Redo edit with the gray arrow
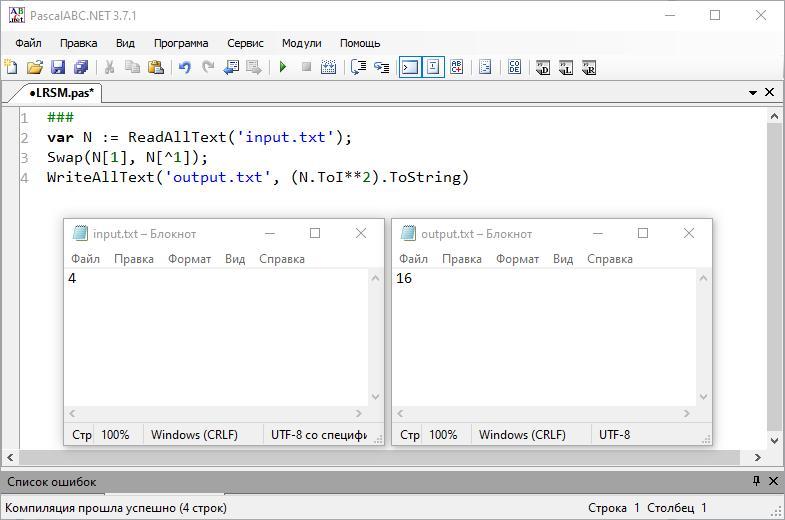This screenshot has height=520, width=785. (208, 67)
